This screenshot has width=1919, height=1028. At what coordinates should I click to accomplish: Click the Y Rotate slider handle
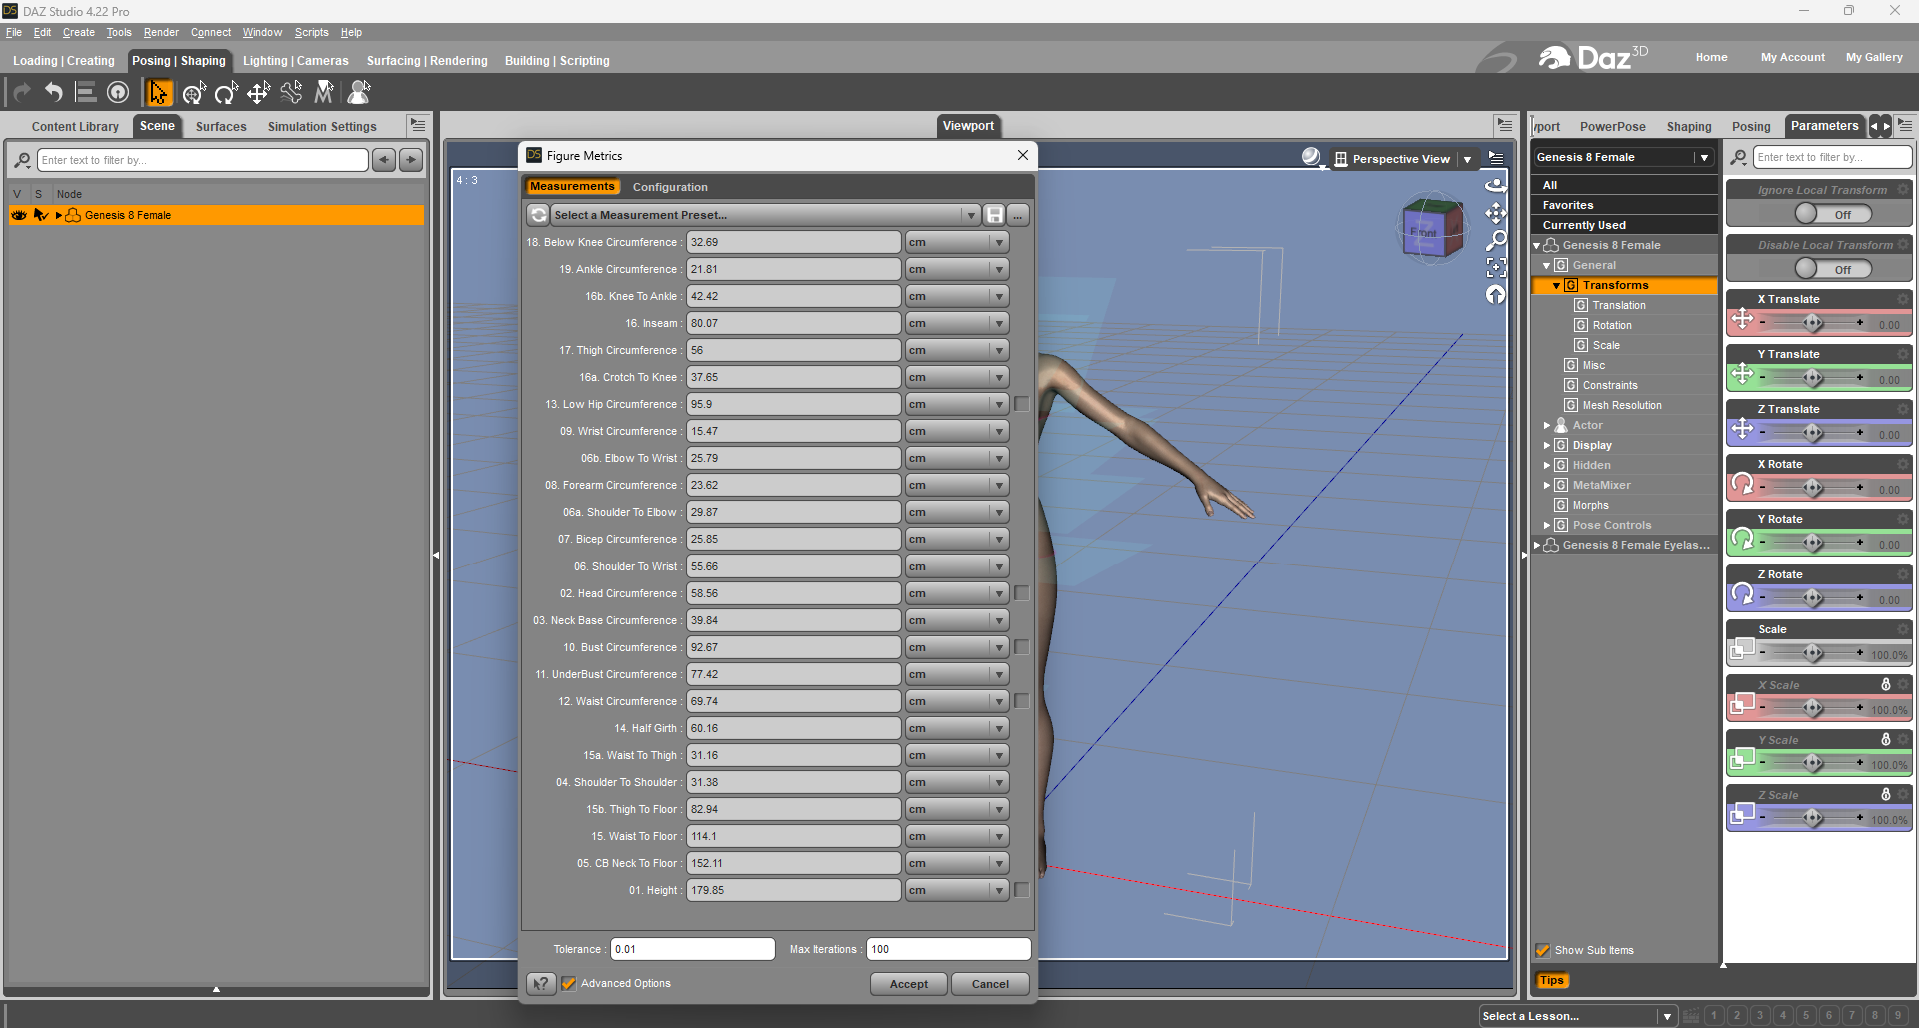(1812, 543)
